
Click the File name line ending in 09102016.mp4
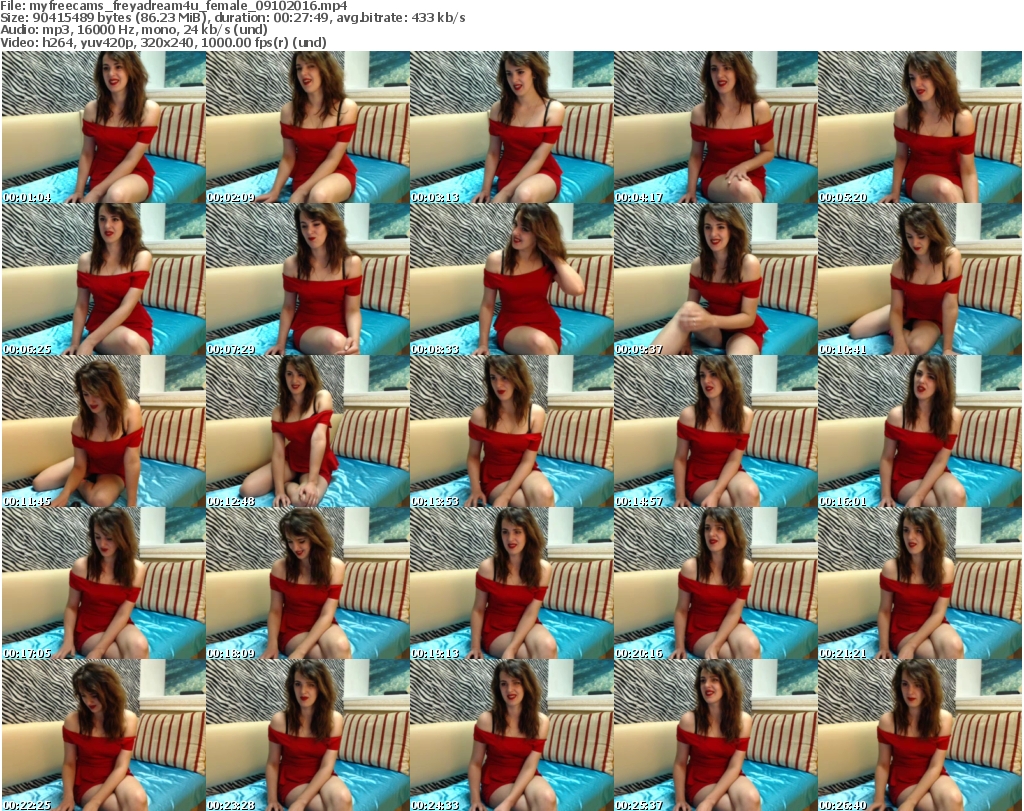click(x=174, y=6)
